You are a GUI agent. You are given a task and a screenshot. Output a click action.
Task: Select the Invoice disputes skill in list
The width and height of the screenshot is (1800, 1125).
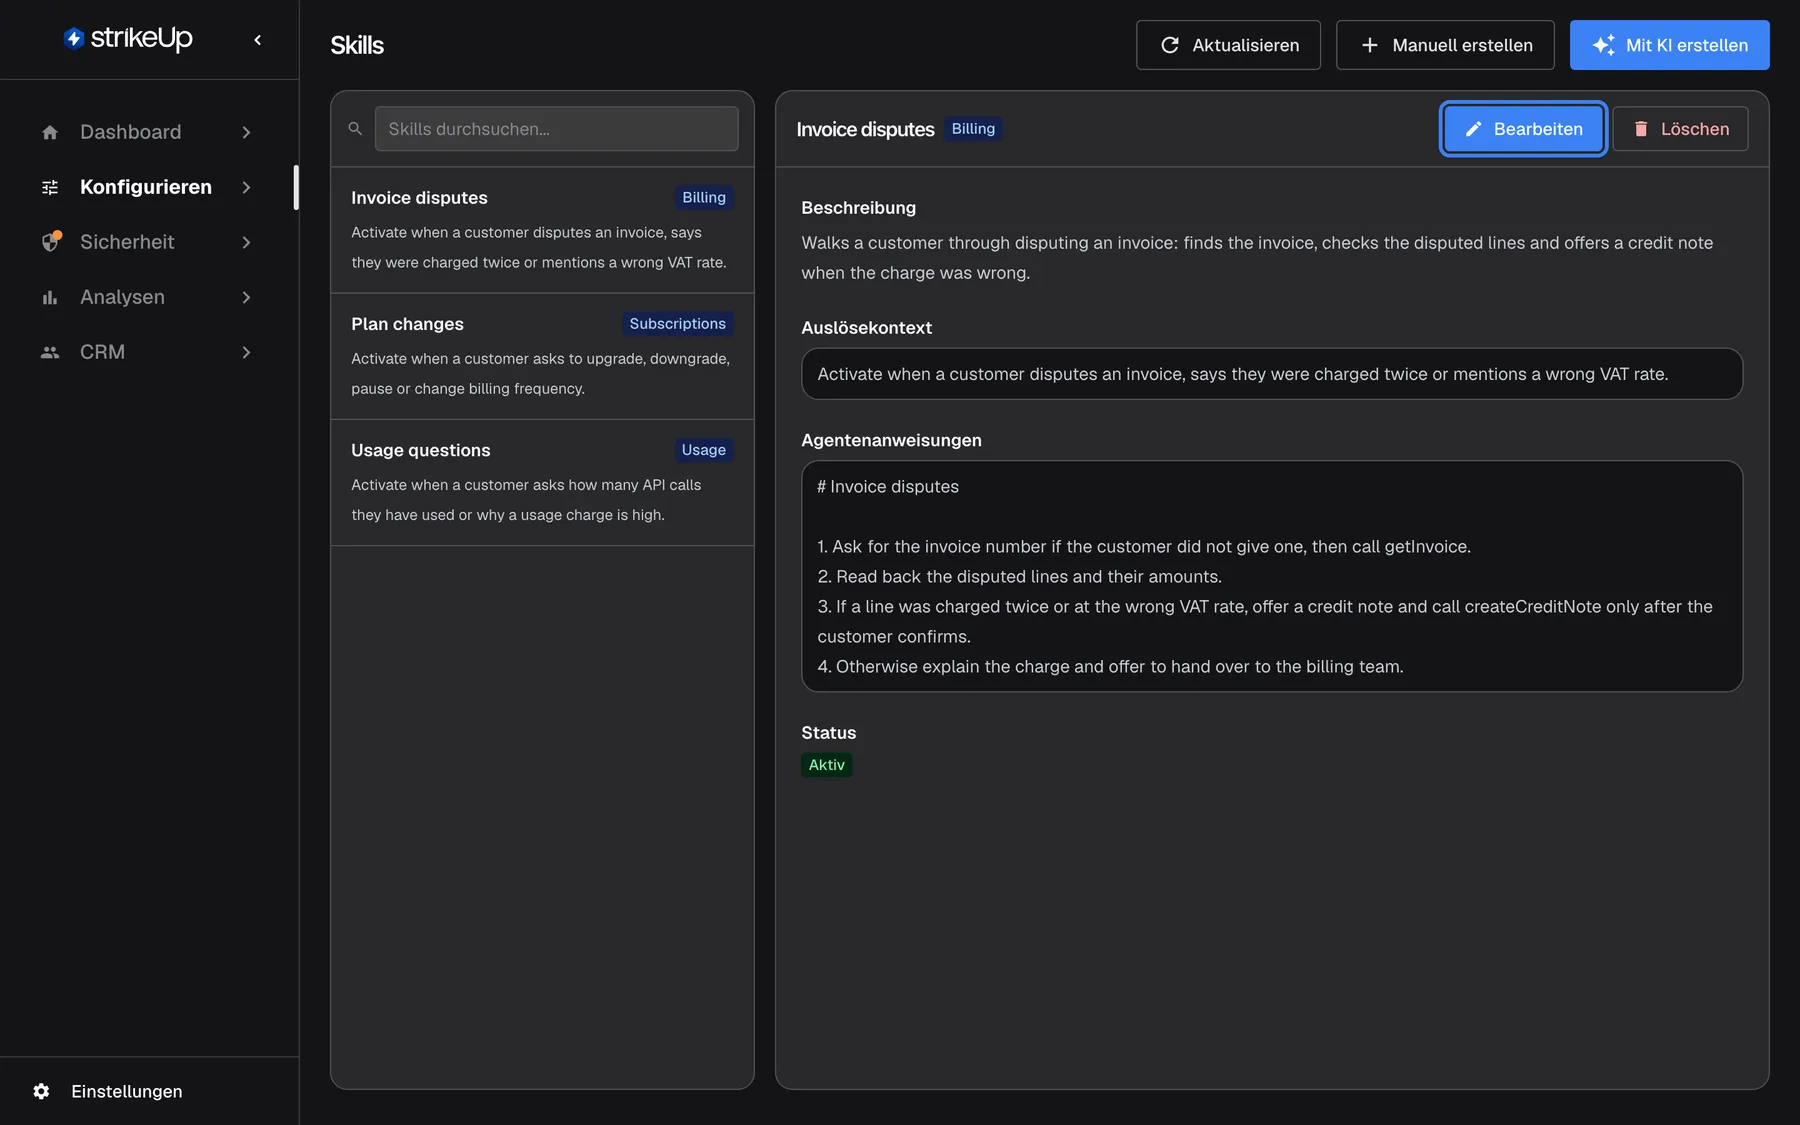pos(542,230)
